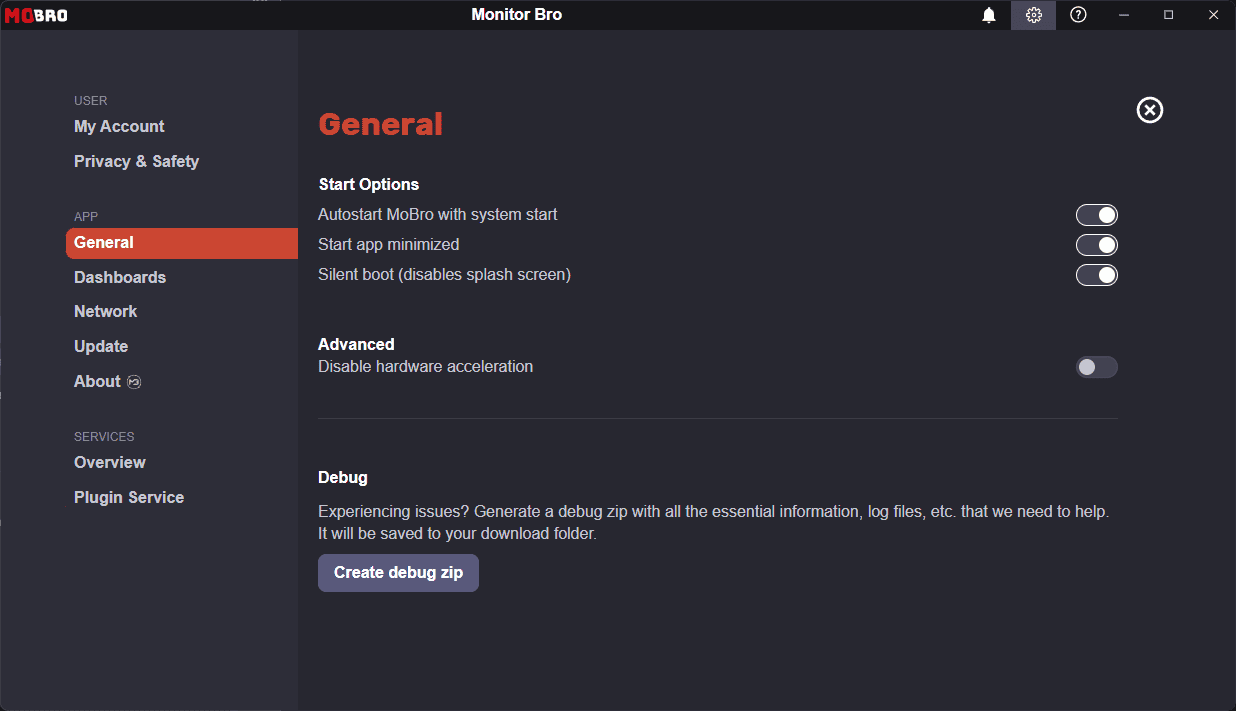Open the services Overview page
The width and height of the screenshot is (1236, 711).
pos(109,462)
